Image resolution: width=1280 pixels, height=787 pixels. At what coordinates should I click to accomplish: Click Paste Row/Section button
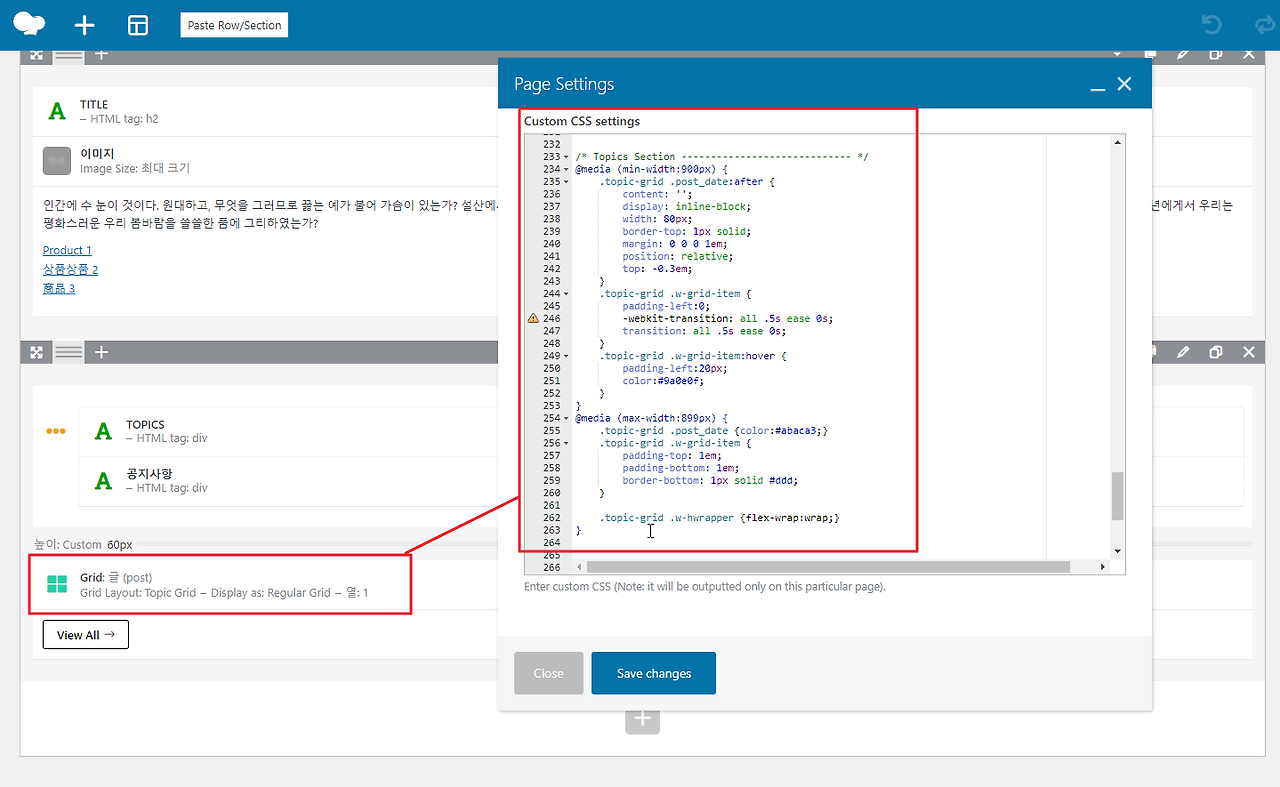click(234, 25)
